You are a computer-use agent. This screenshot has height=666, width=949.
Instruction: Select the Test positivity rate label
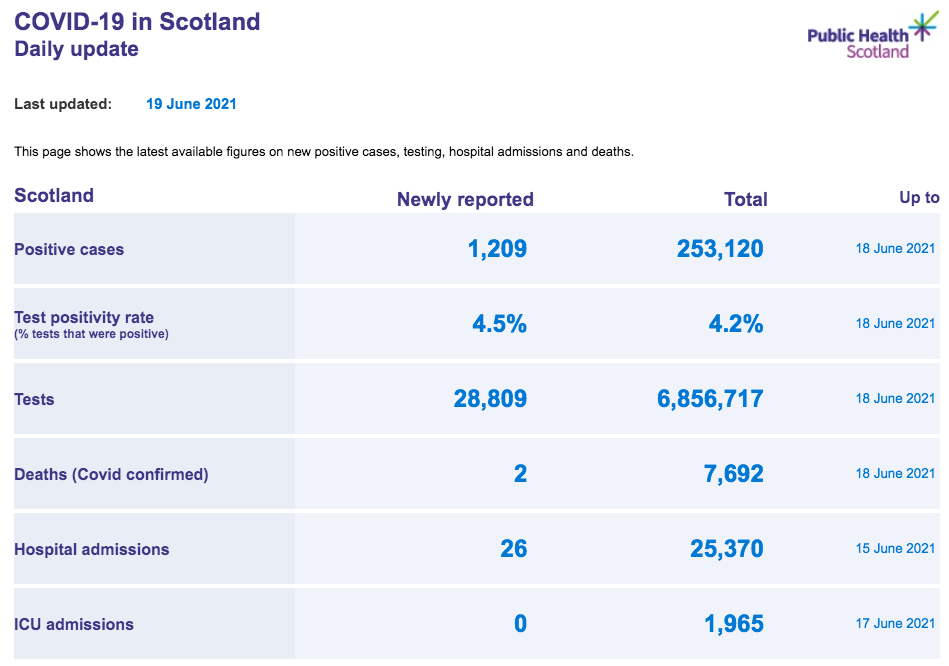(84, 317)
